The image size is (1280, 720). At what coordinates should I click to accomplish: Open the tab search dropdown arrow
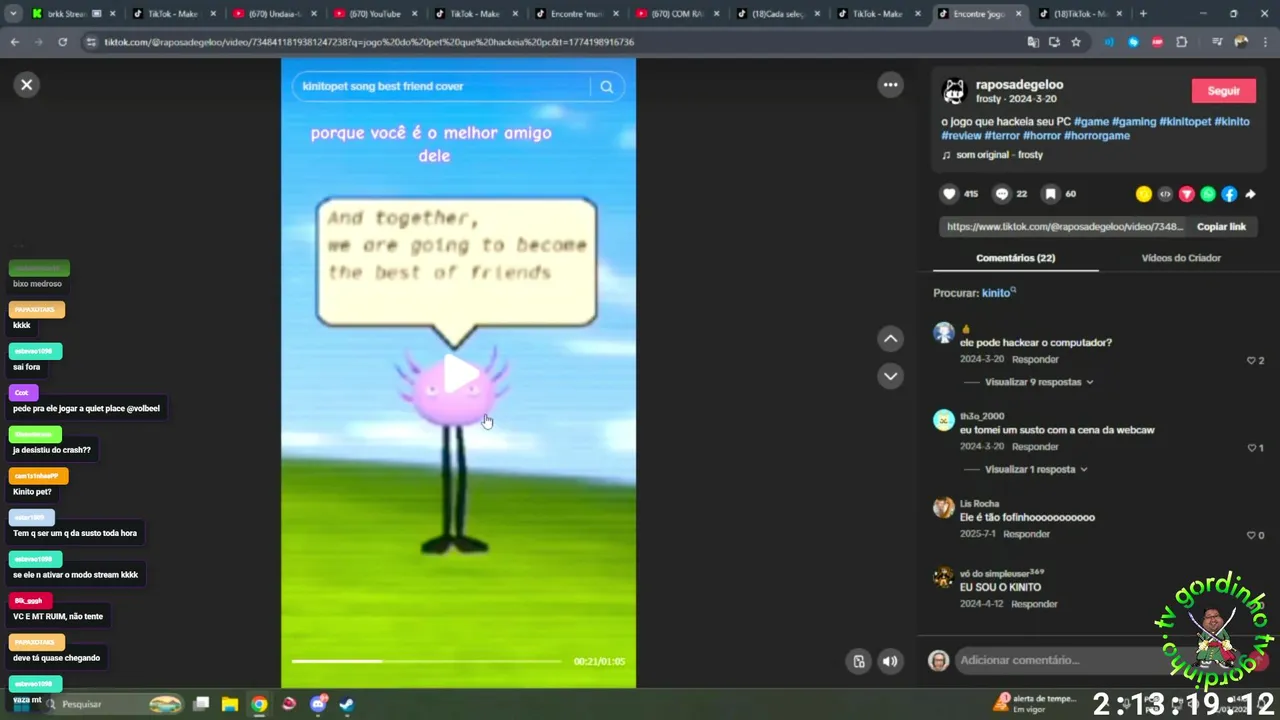(x=13, y=14)
